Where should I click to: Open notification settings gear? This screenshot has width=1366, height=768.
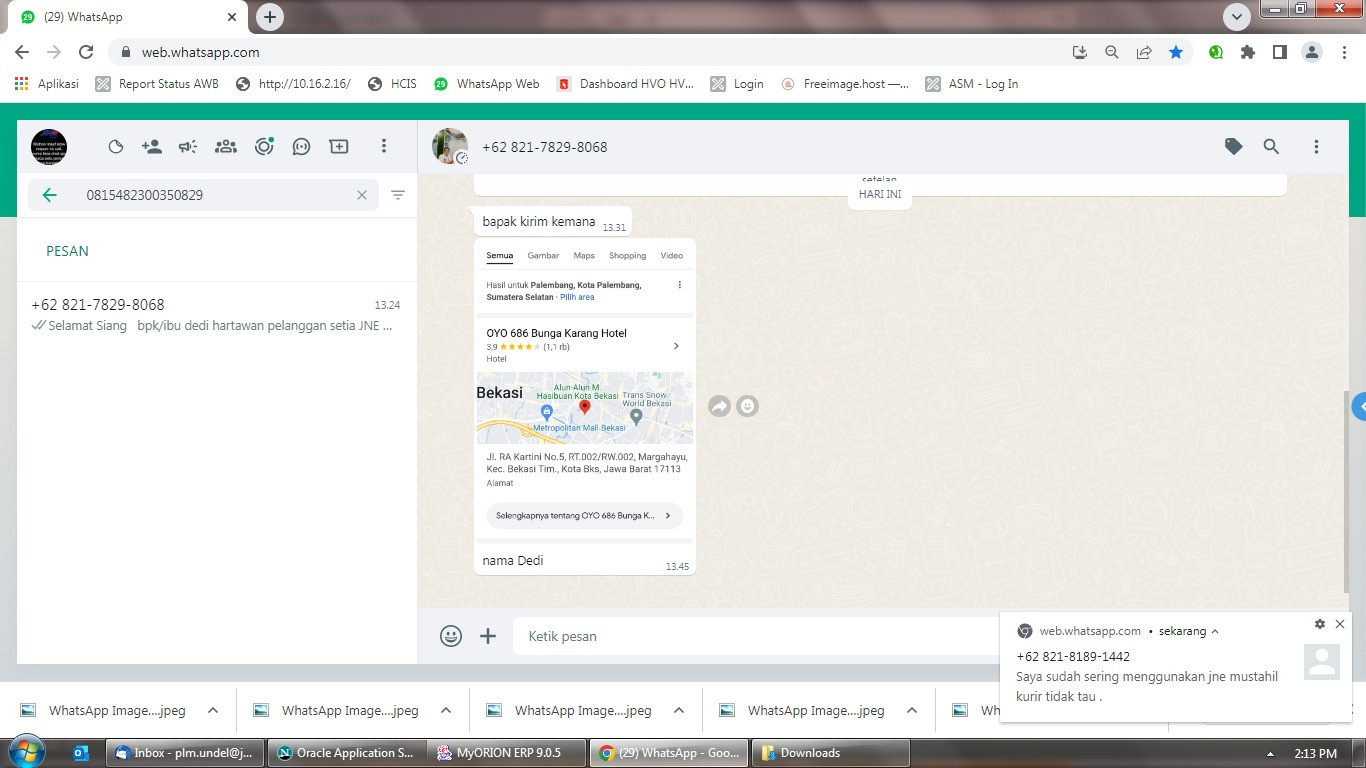(x=1320, y=624)
